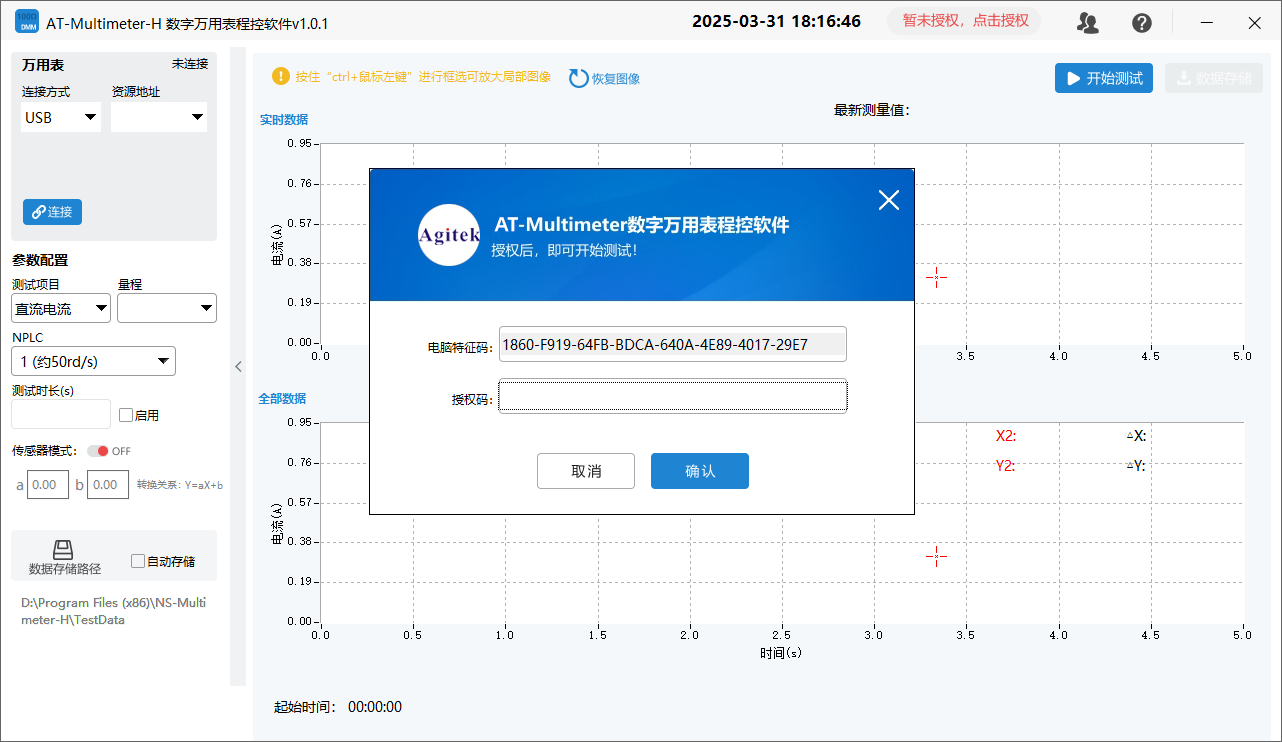
Task: Click the 数据存储路径 save-path icon
Action: [63, 549]
